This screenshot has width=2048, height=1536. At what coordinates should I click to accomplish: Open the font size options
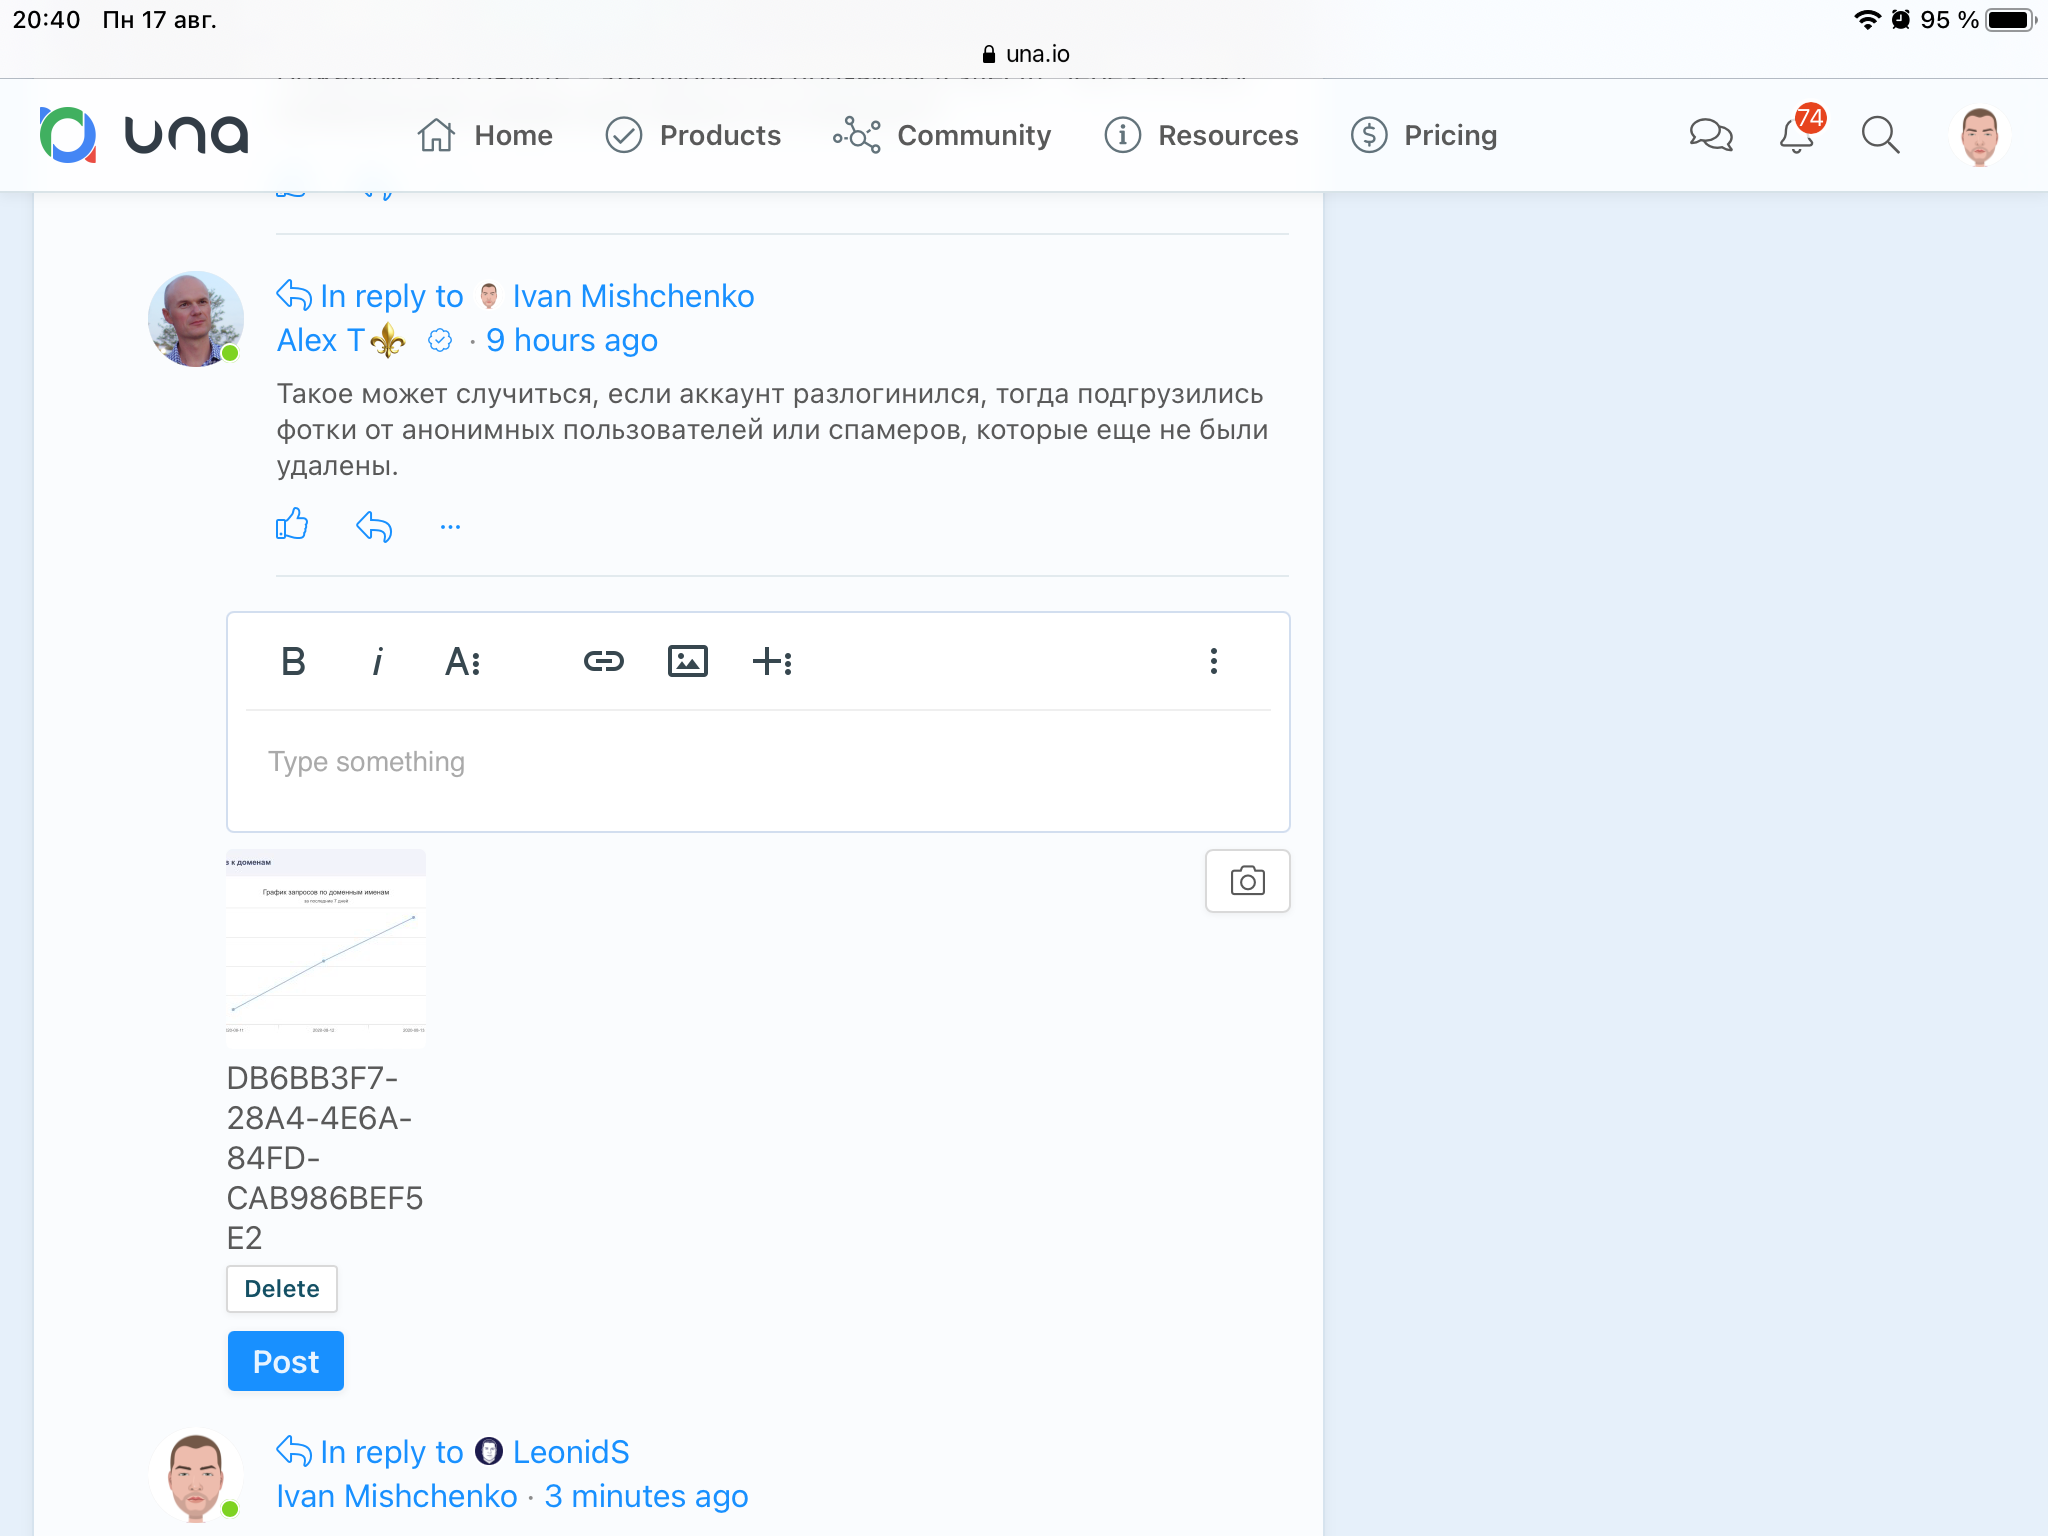462,661
